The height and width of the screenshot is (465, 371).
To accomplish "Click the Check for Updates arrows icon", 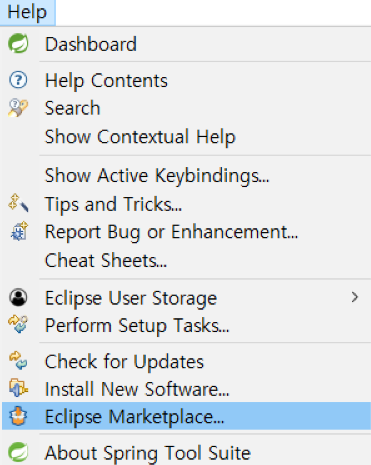I will pos(18,361).
